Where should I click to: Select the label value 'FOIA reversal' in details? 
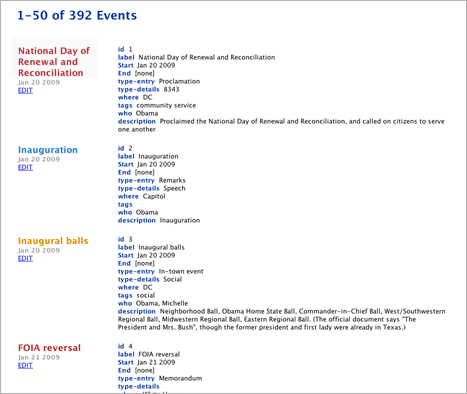point(159,354)
